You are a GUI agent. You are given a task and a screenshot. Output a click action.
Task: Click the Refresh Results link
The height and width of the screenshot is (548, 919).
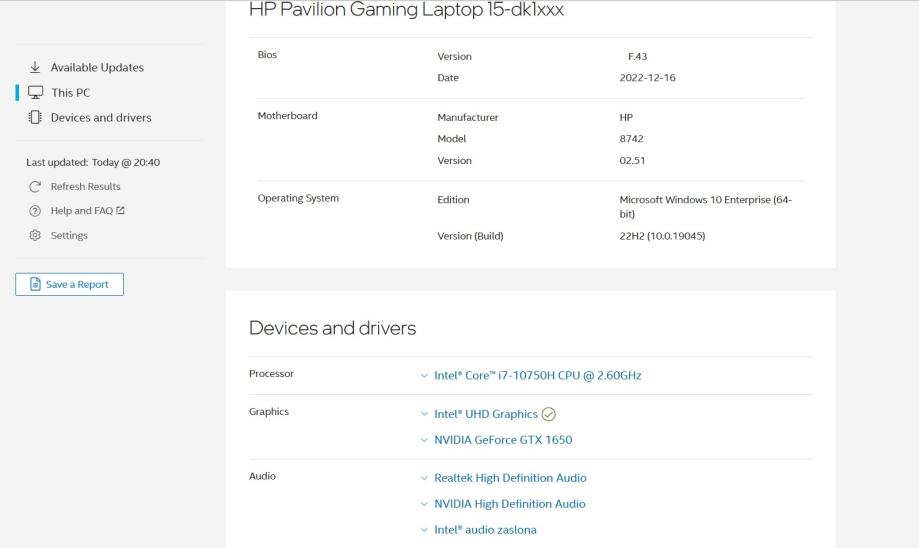(x=85, y=187)
